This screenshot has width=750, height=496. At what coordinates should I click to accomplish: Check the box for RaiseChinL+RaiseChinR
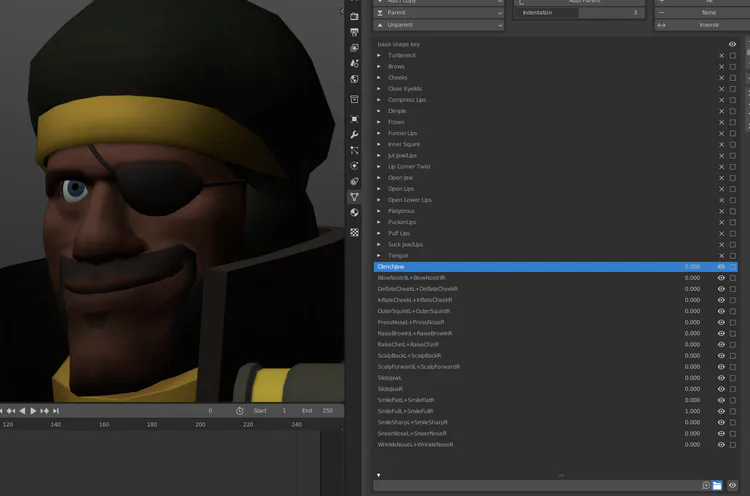(x=733, y=344)
